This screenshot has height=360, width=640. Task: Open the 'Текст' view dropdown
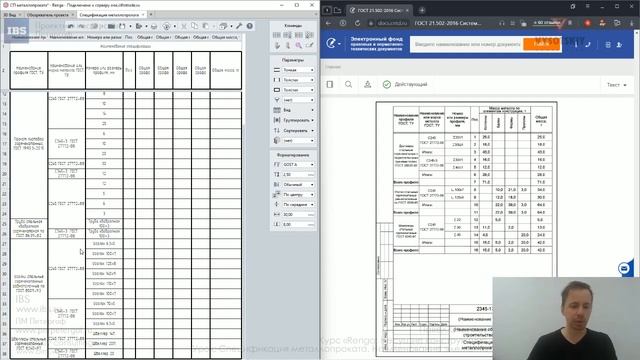coord(617,85)
